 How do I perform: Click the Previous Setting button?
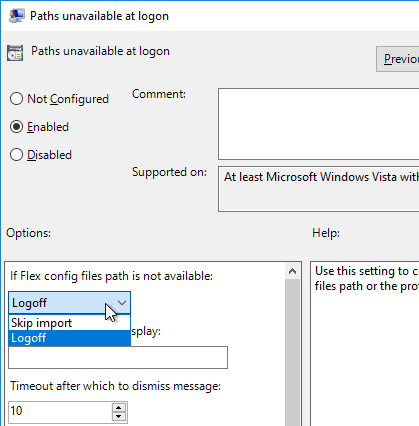(398, 59)
